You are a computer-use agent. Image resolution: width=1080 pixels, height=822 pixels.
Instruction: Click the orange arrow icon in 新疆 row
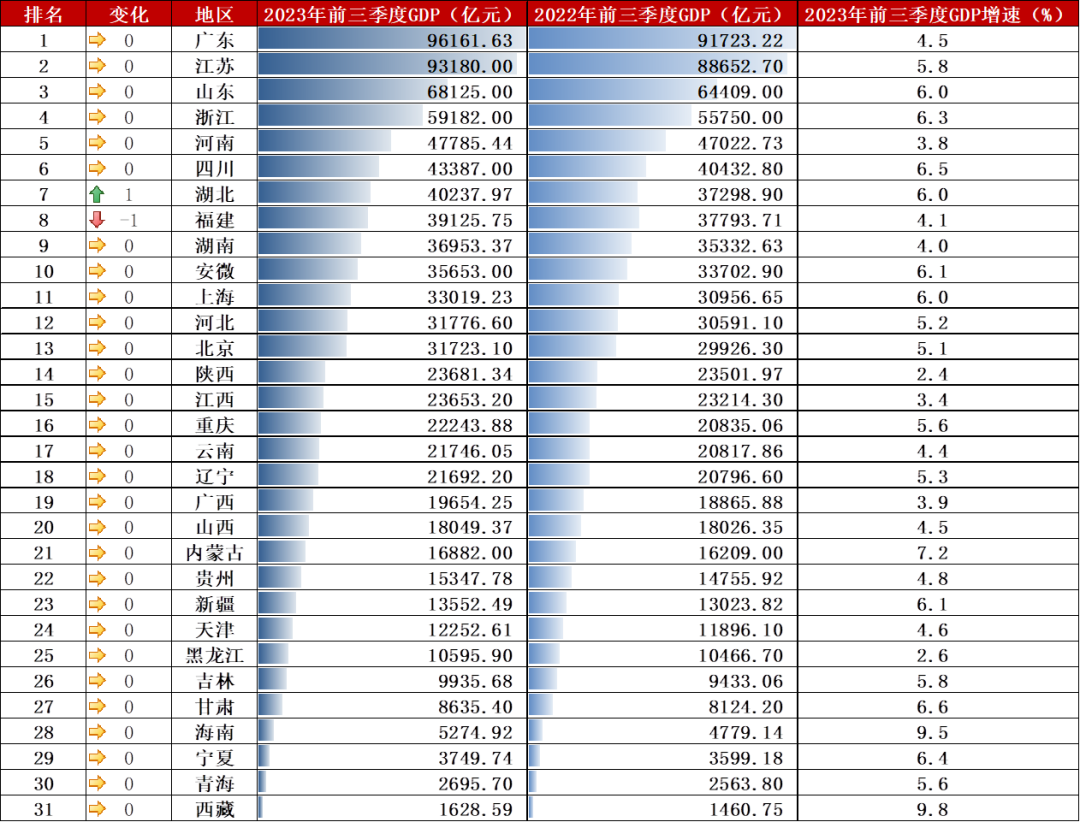click(97, 604)
